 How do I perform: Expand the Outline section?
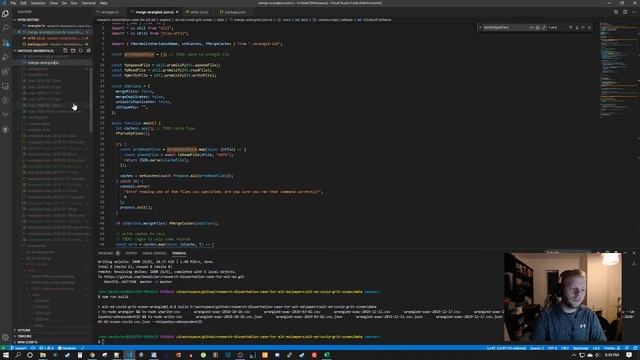[x=53, y=330]
